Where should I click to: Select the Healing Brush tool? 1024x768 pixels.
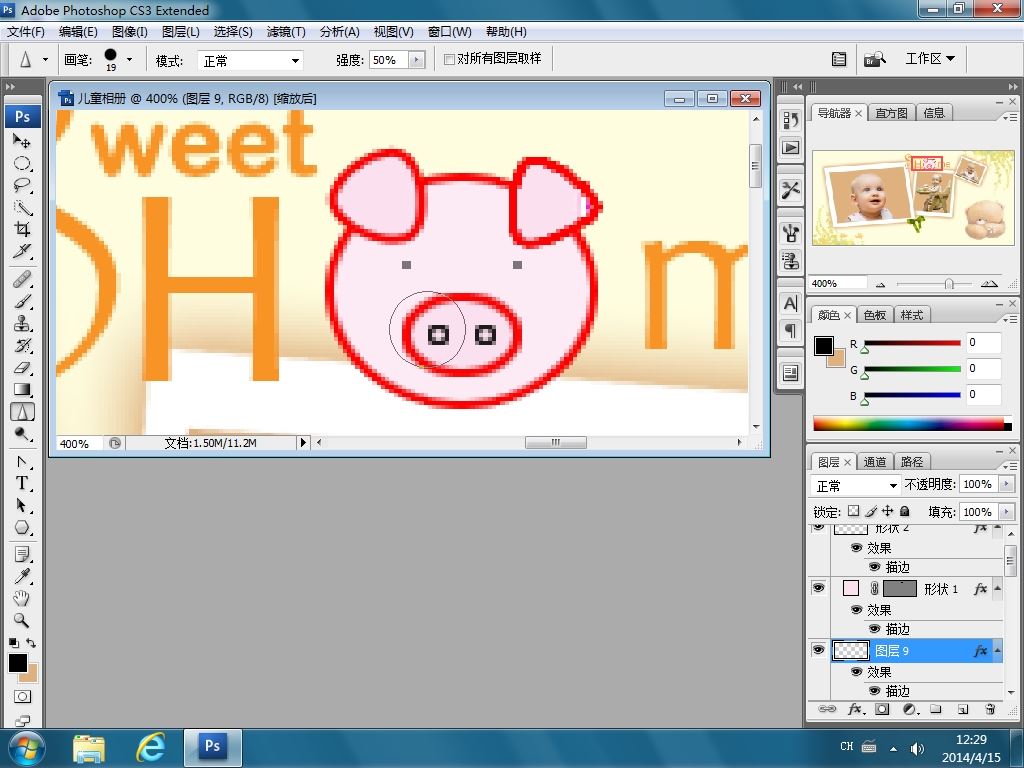[x=22, y=280]
